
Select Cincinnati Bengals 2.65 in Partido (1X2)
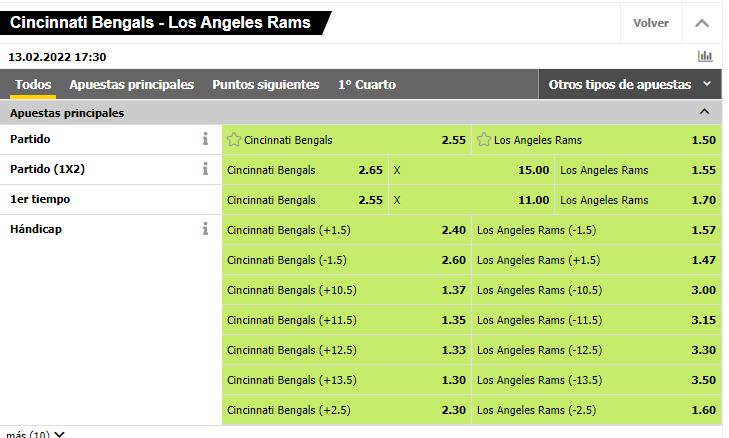point(305,170)
